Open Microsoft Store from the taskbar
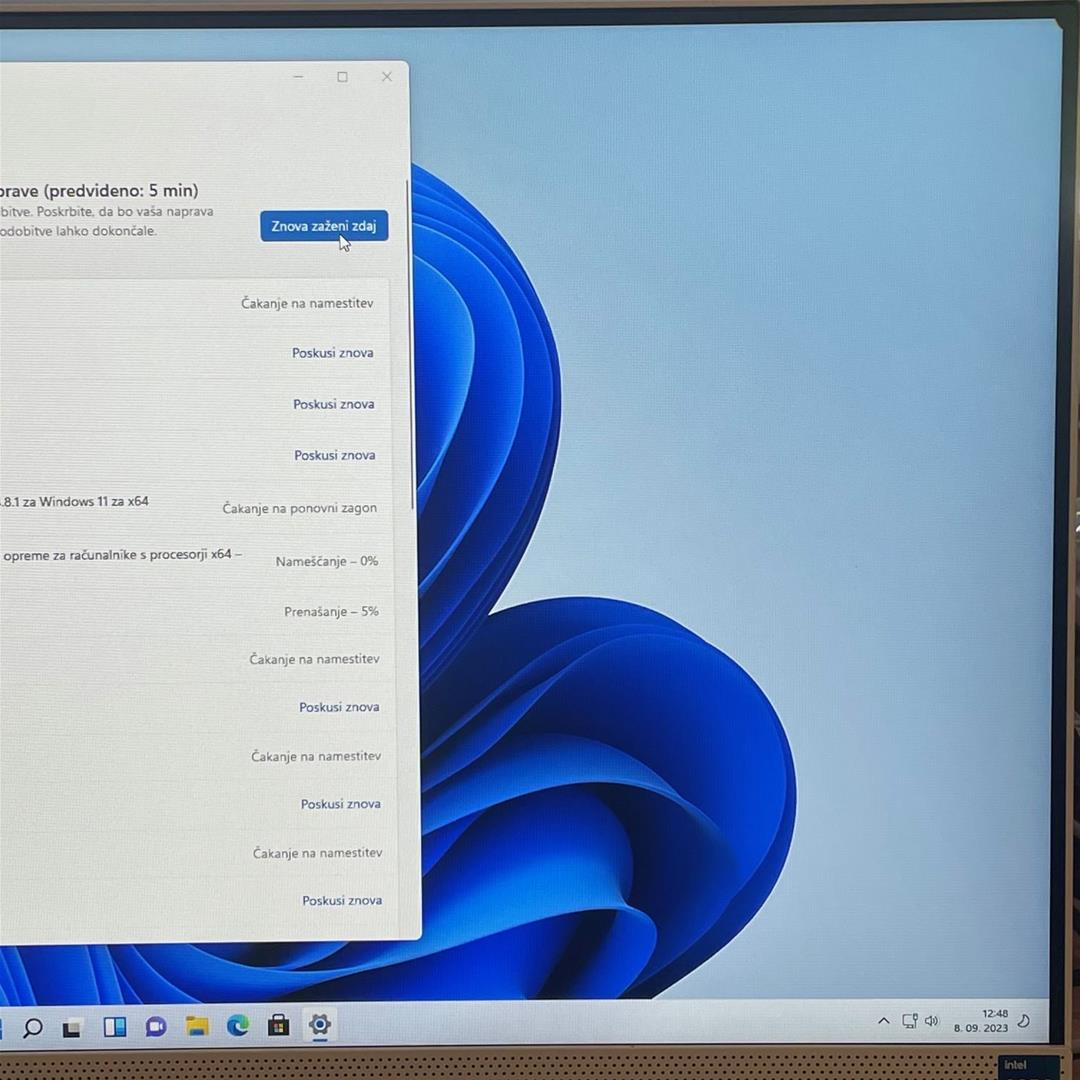The height and width of the screenshot is (1080, 1080). pos(278,1025)
